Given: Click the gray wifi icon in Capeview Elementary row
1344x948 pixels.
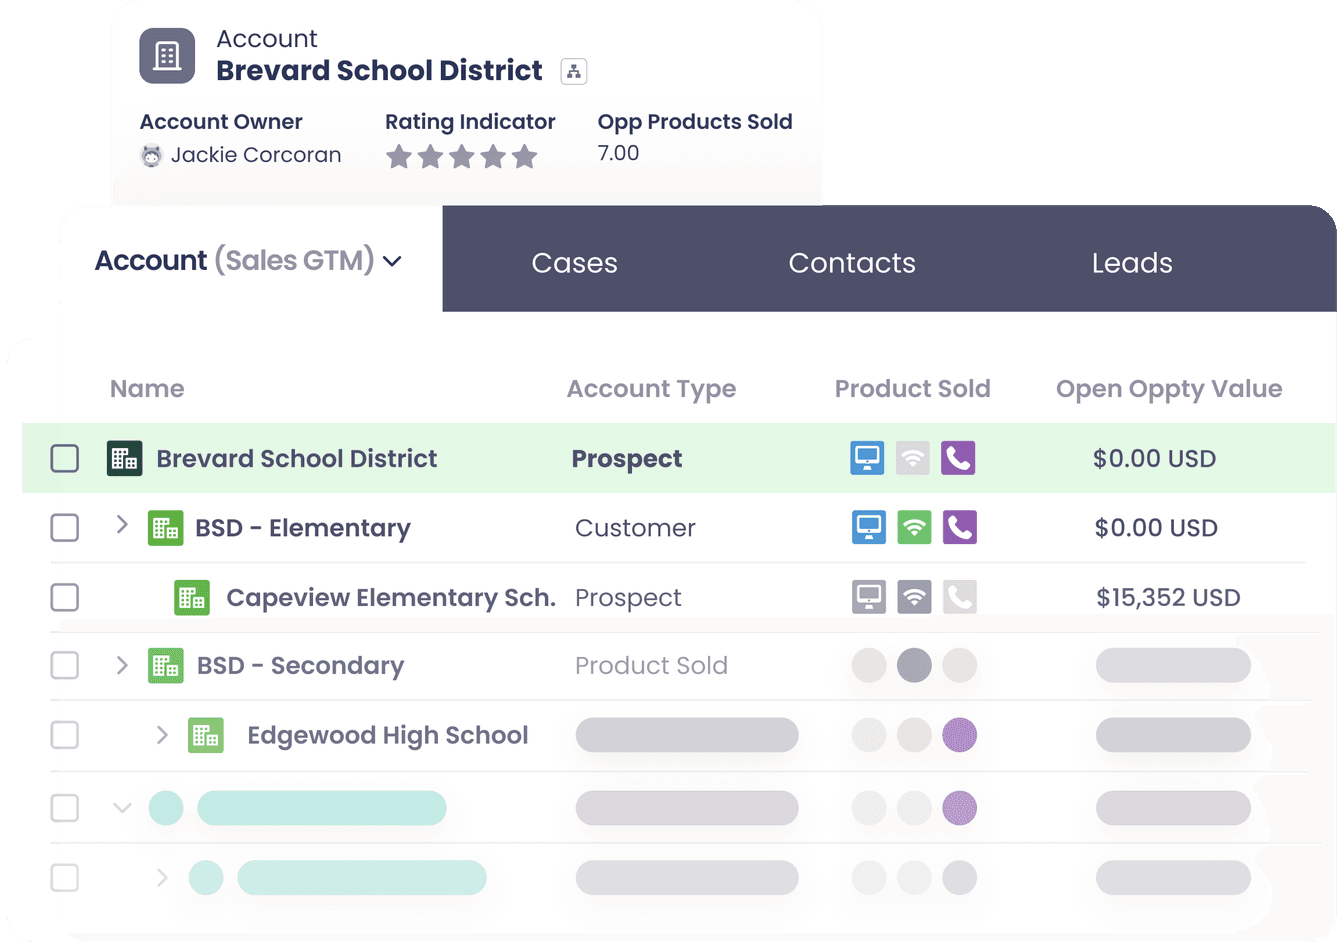Looking at the screenshot, I should [x=914, y=597].
